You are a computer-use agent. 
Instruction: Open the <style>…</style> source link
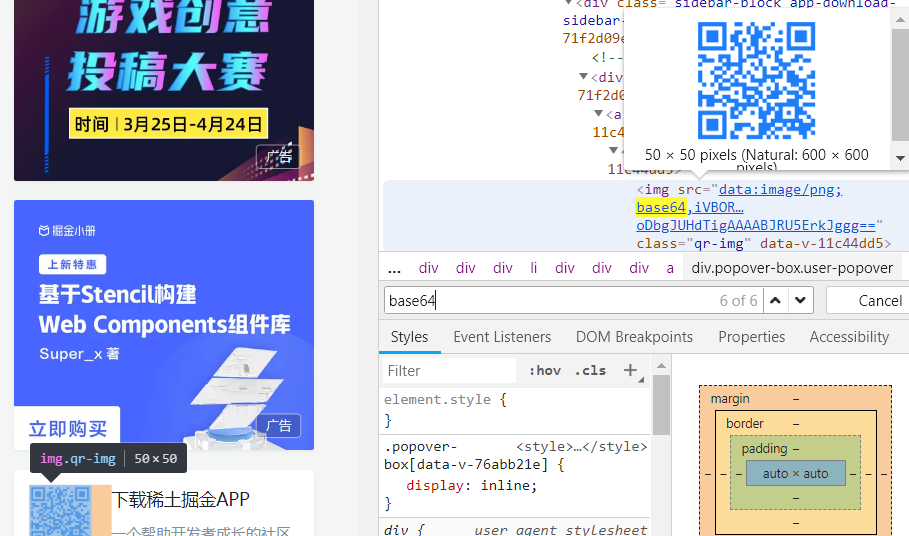click(581, 447)
